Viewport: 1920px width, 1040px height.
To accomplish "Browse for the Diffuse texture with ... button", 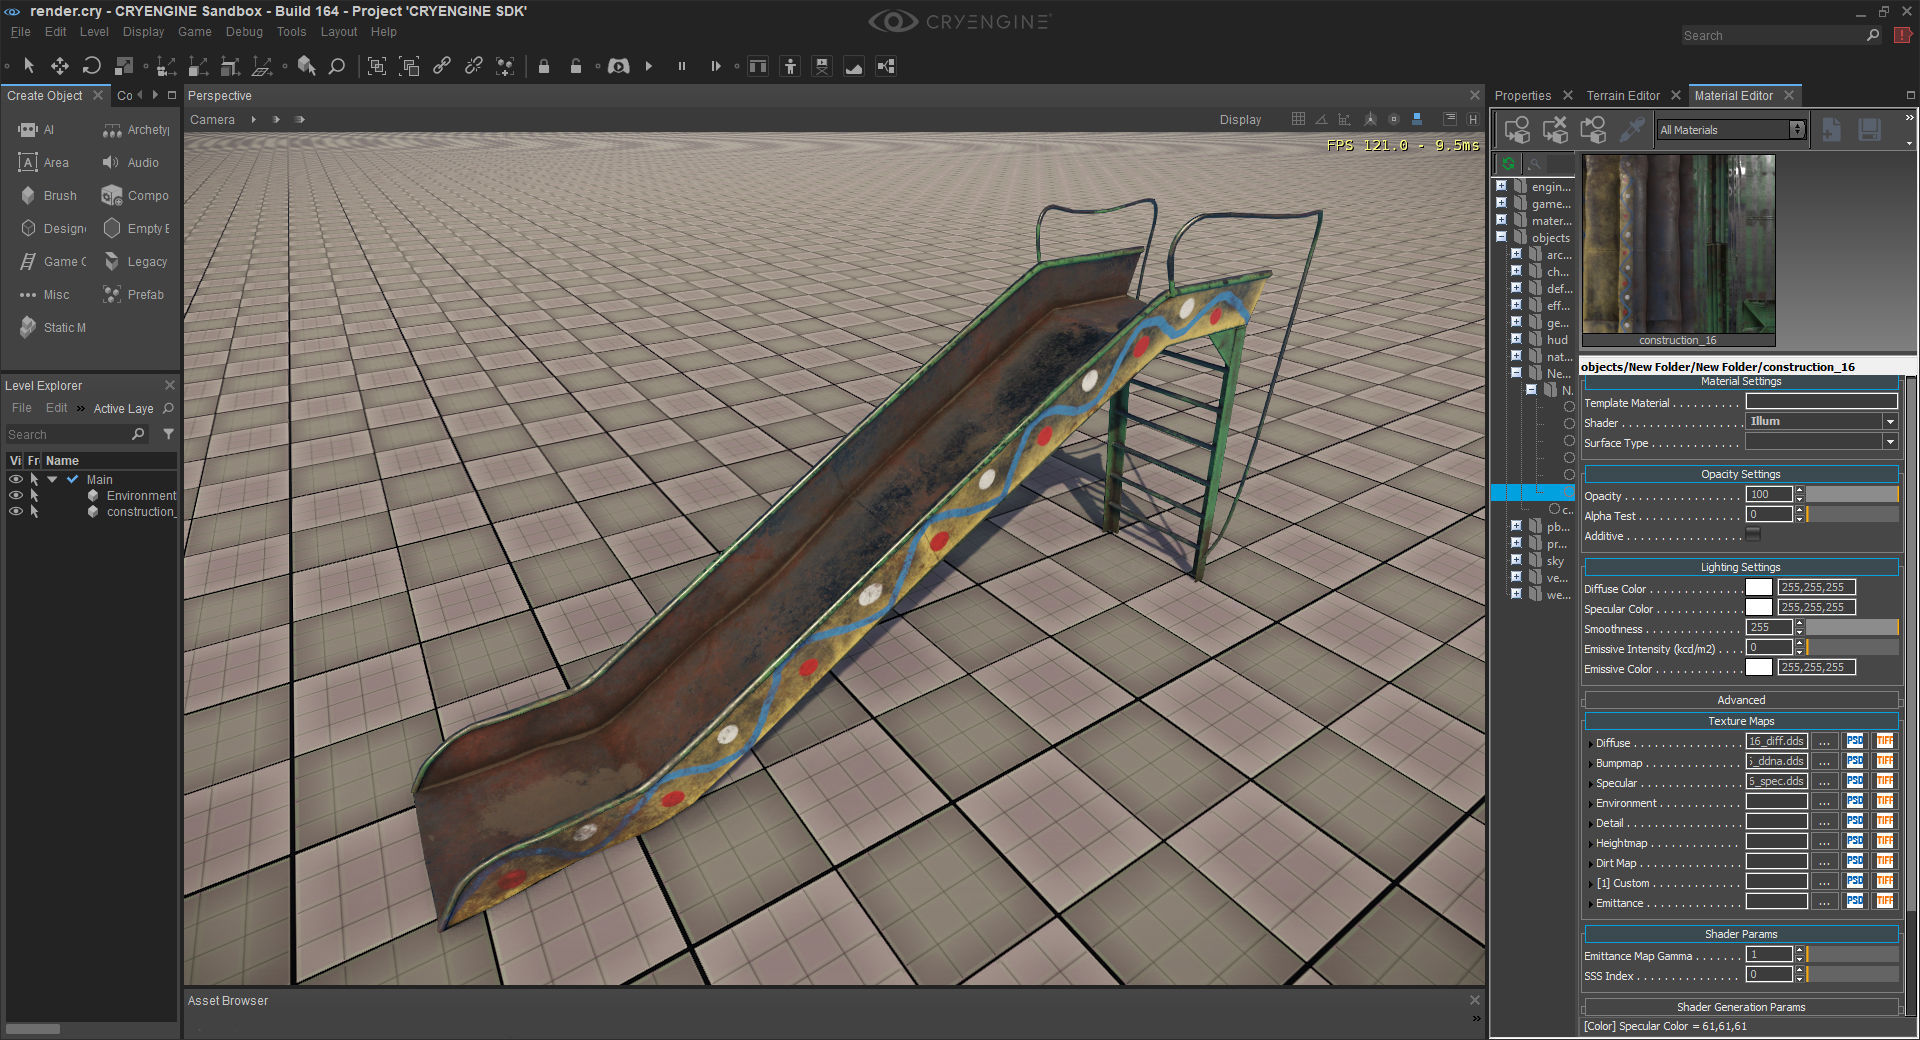I will 1825,742.
